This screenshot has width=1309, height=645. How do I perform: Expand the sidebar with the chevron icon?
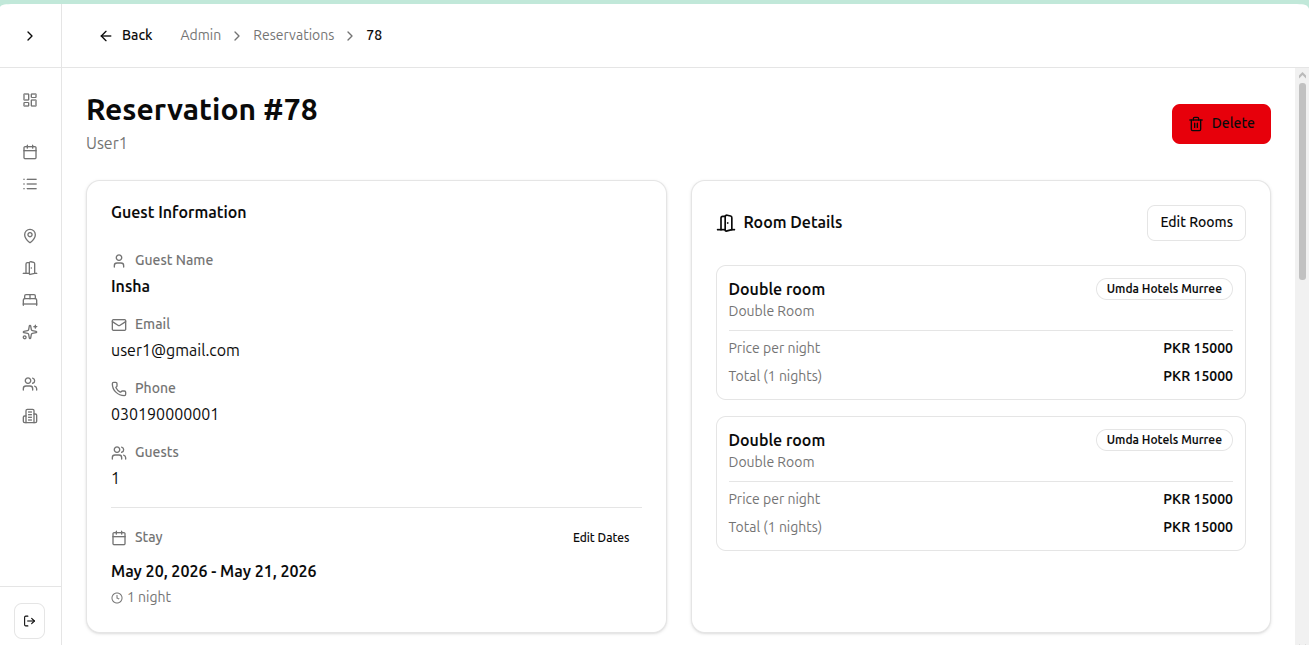tap(30, 36)
